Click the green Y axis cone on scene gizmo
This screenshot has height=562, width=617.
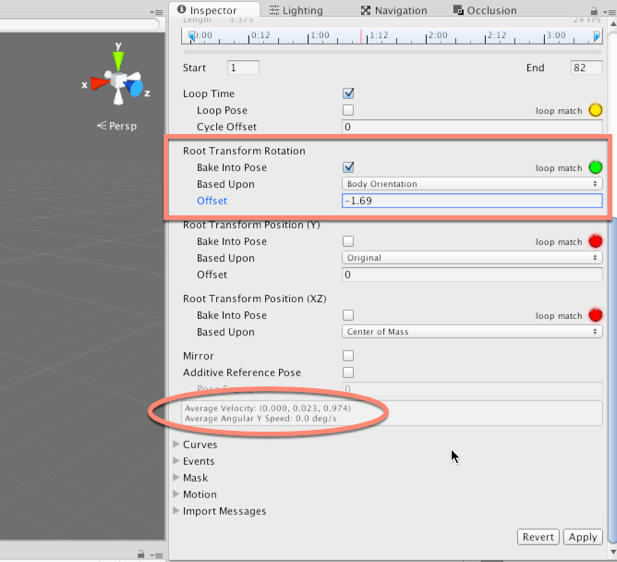[x=119, y=60]
